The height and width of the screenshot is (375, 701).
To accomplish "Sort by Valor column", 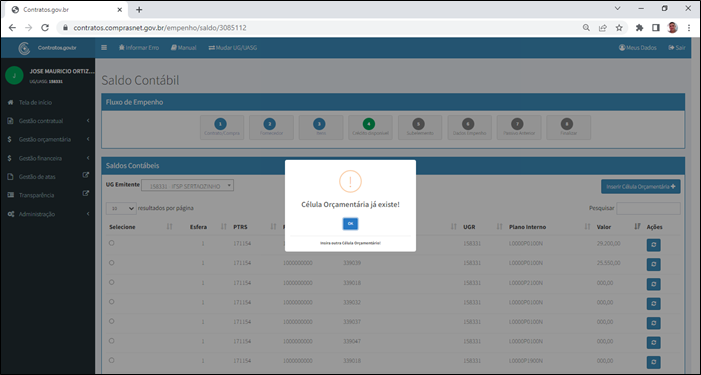I will (618, 227).
